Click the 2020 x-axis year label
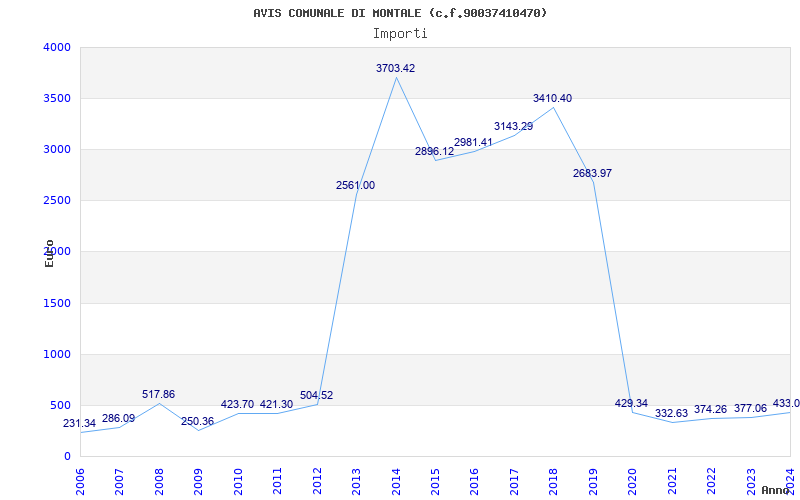This screenshot has width=800, height=500. pos(632,481)
